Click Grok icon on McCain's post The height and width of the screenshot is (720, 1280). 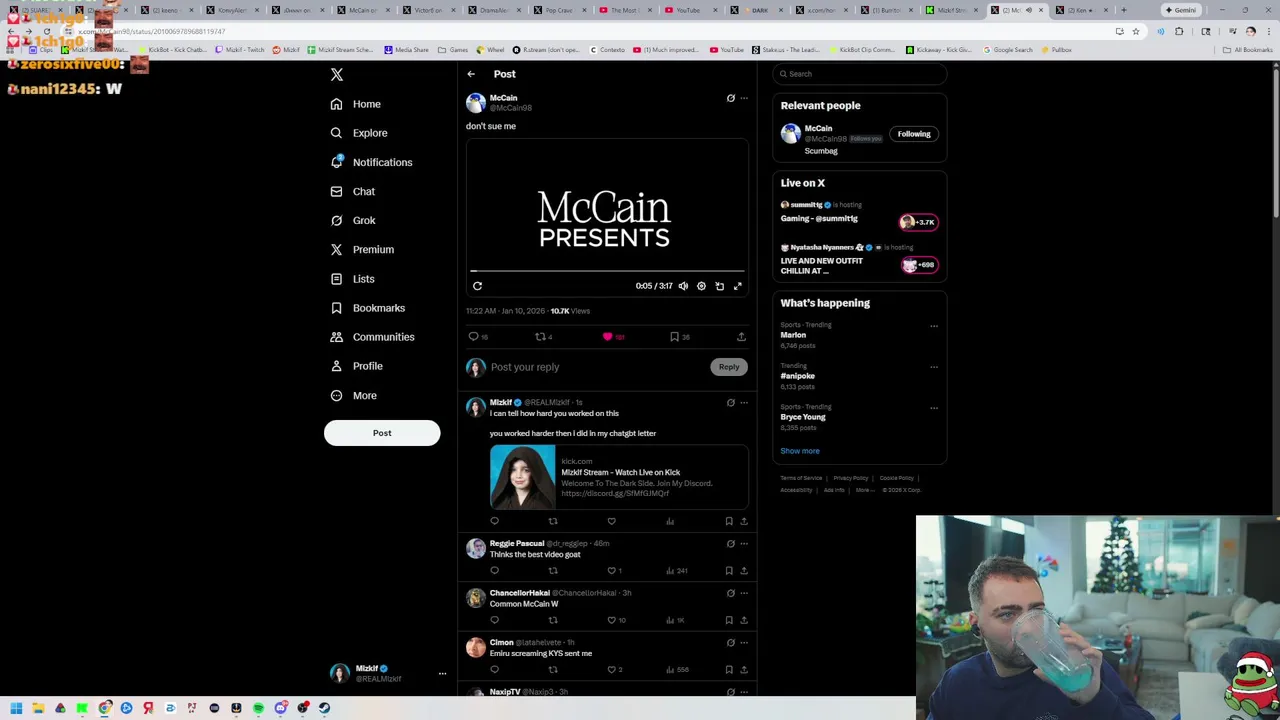click(x=730, y=98)
